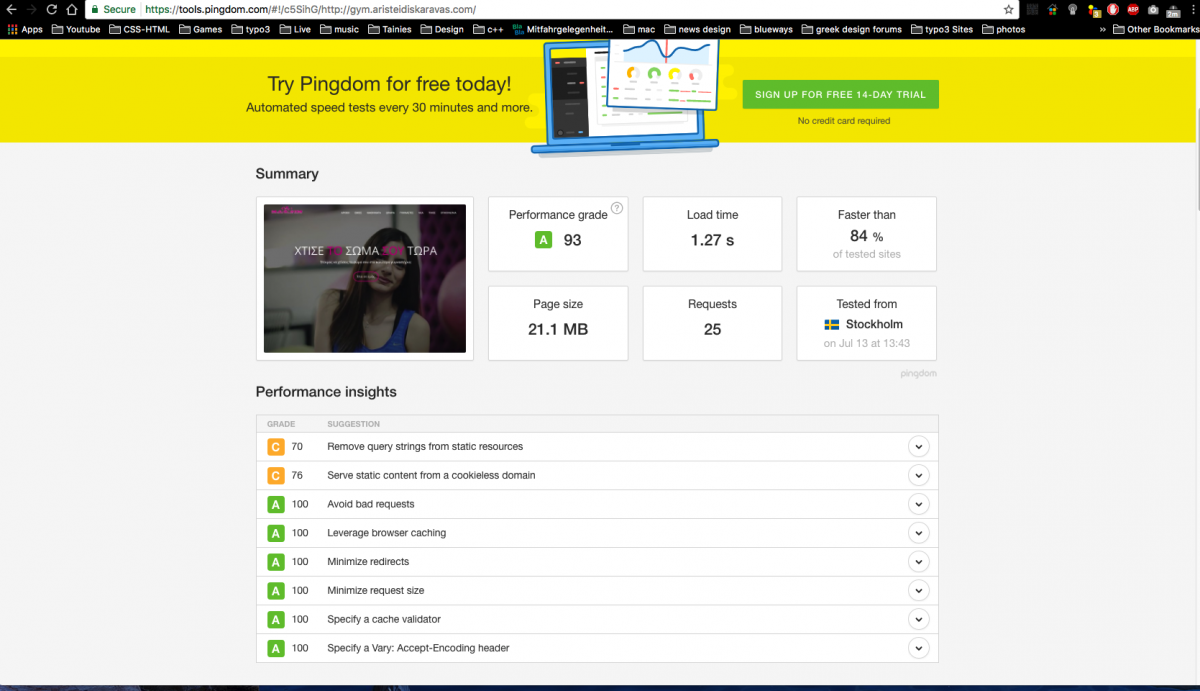Open the photos bookmarks folder

(1003, 29)
